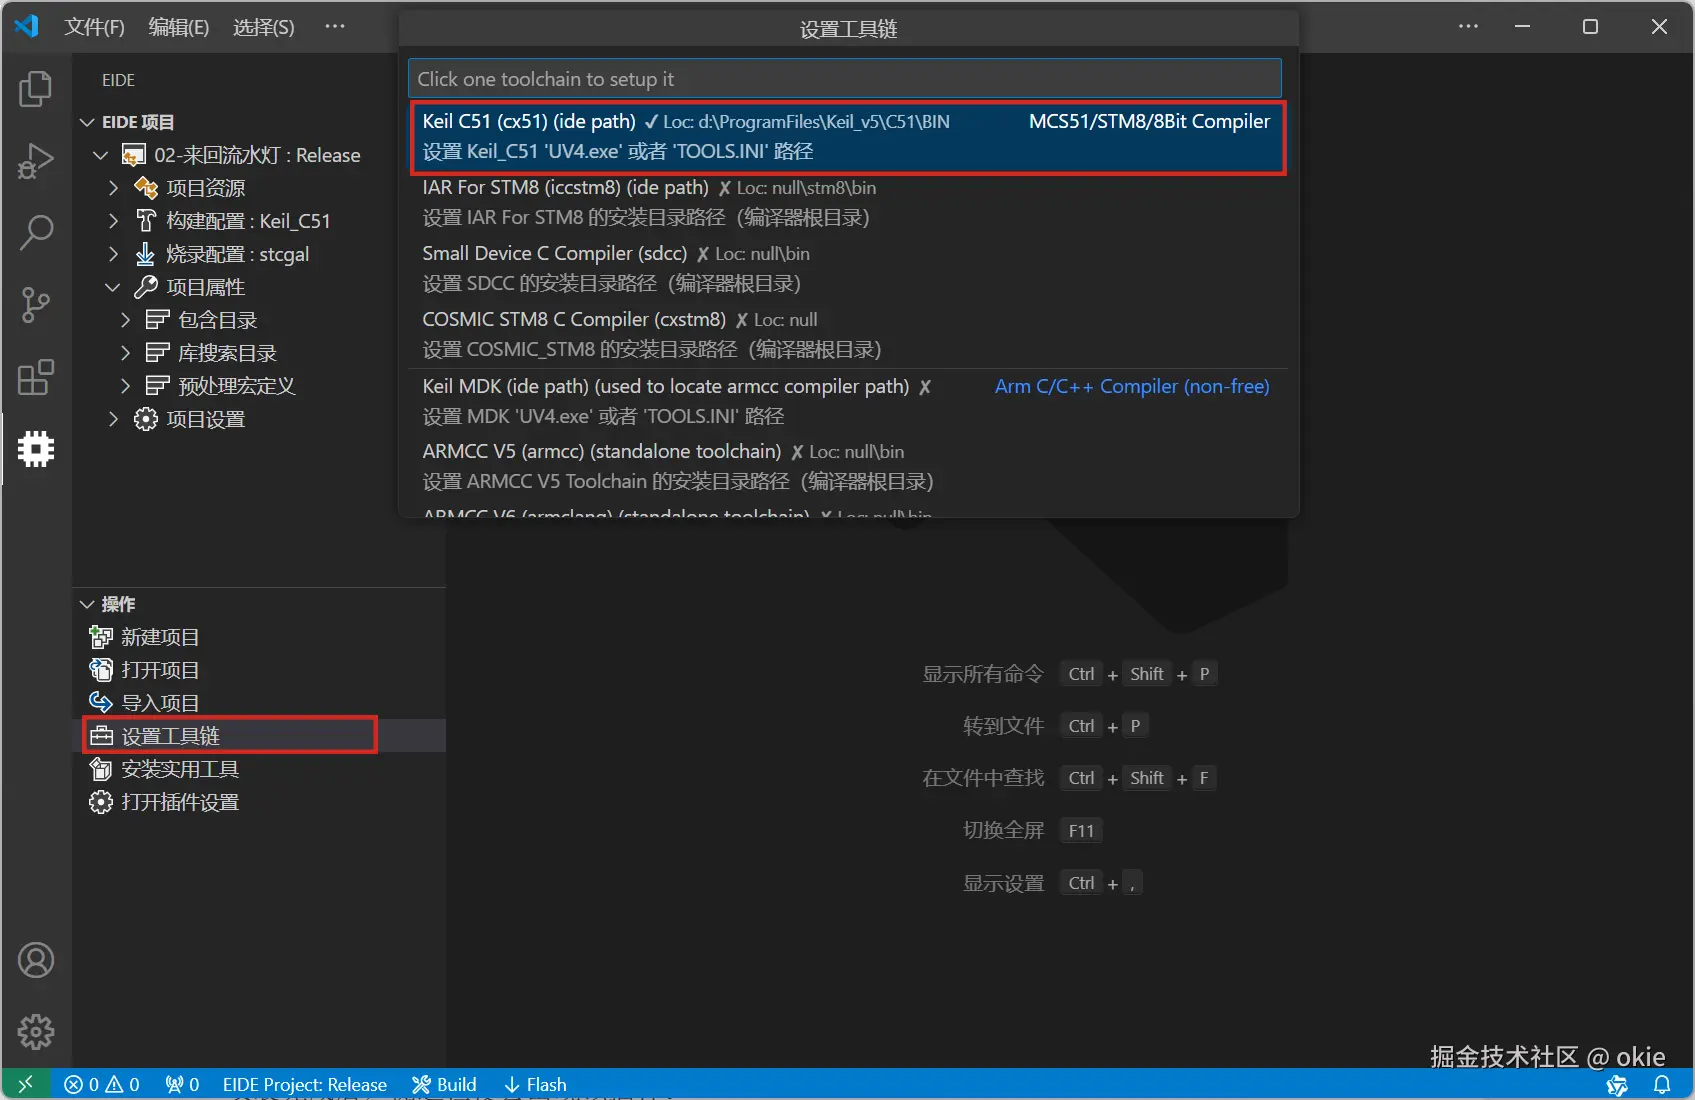Open the 编辑(E) menu

coord(179,27)
